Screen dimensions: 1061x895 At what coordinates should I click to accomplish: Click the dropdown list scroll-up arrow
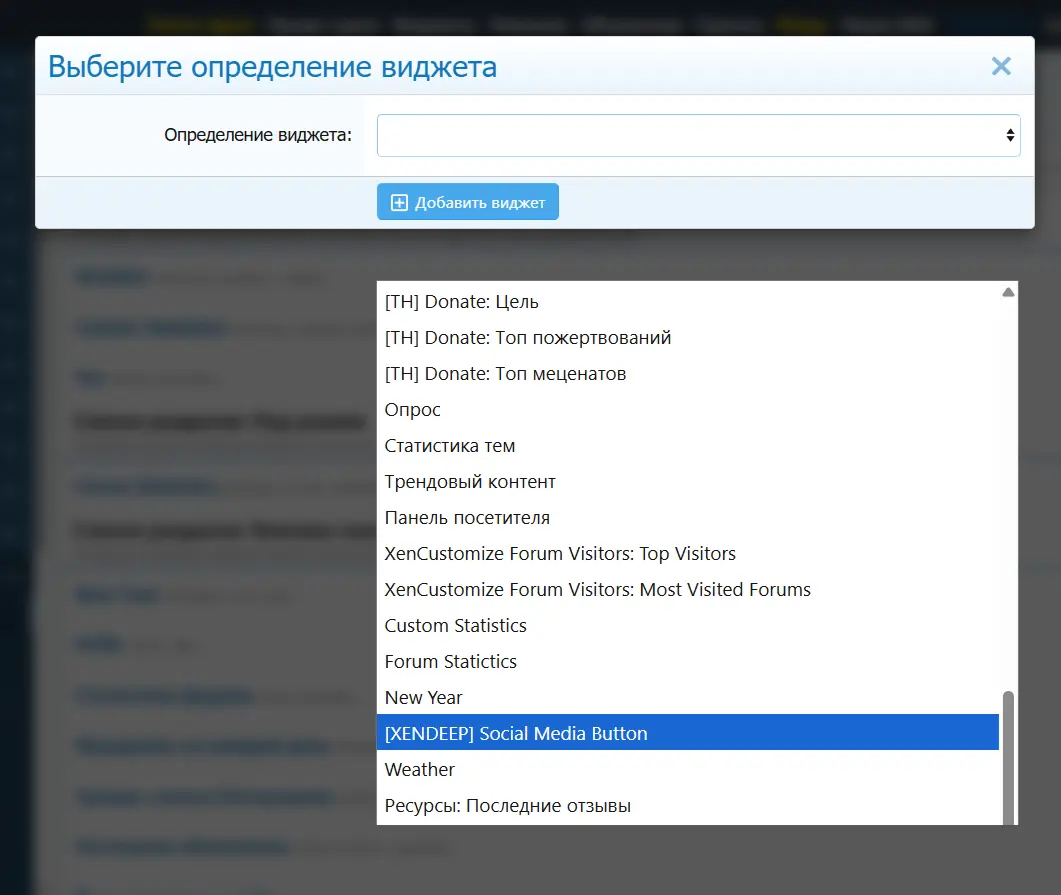coord(1008,292)
